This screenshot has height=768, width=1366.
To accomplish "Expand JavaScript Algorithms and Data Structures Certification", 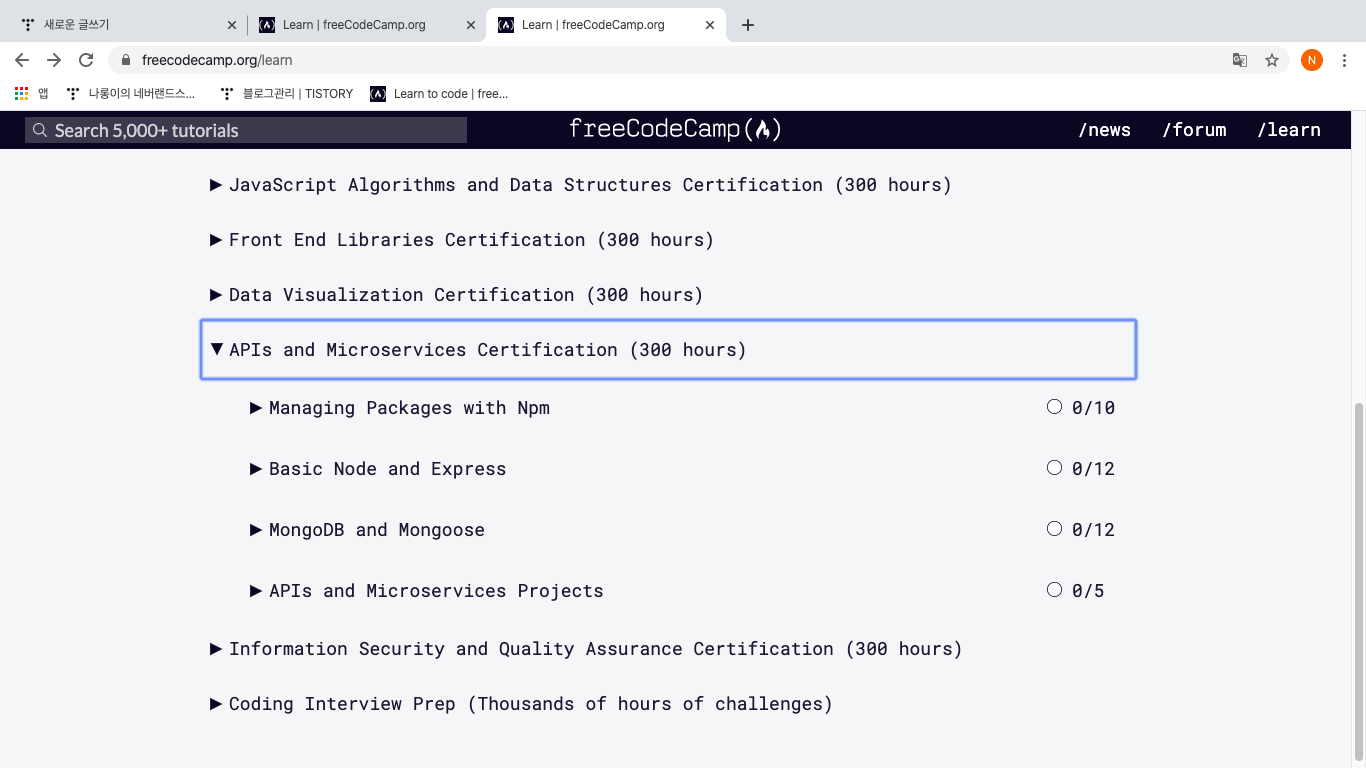I will pos(581,185).
